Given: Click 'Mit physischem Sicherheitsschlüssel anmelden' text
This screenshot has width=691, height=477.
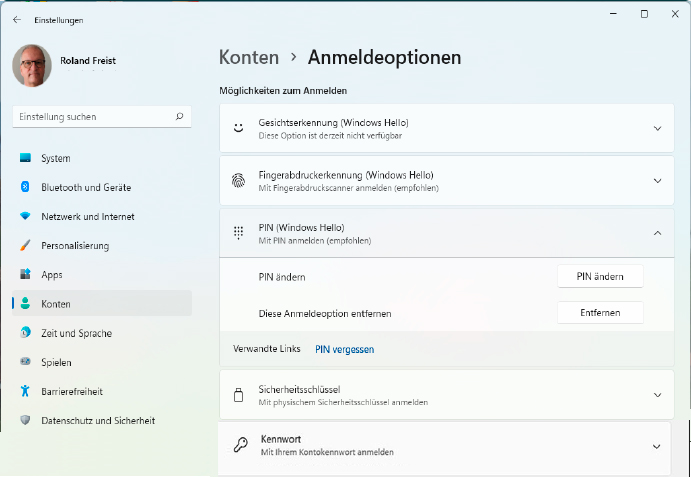Looking at the screenshot, I should 343,402.
